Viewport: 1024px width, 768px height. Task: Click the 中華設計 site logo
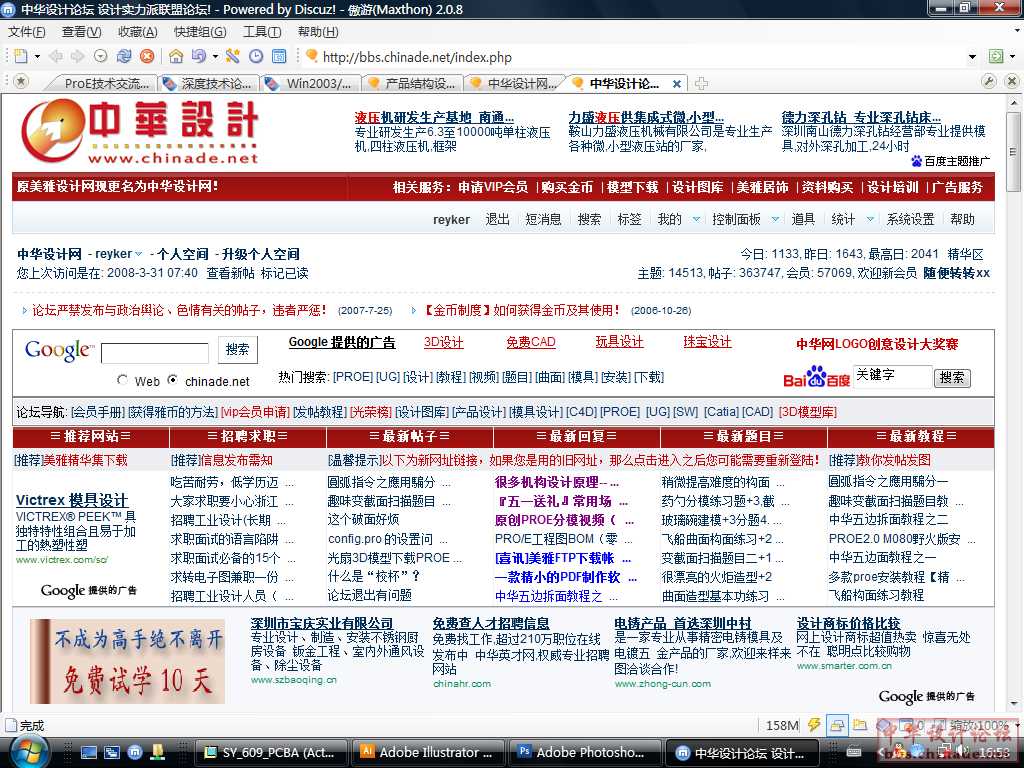[140, 131]
